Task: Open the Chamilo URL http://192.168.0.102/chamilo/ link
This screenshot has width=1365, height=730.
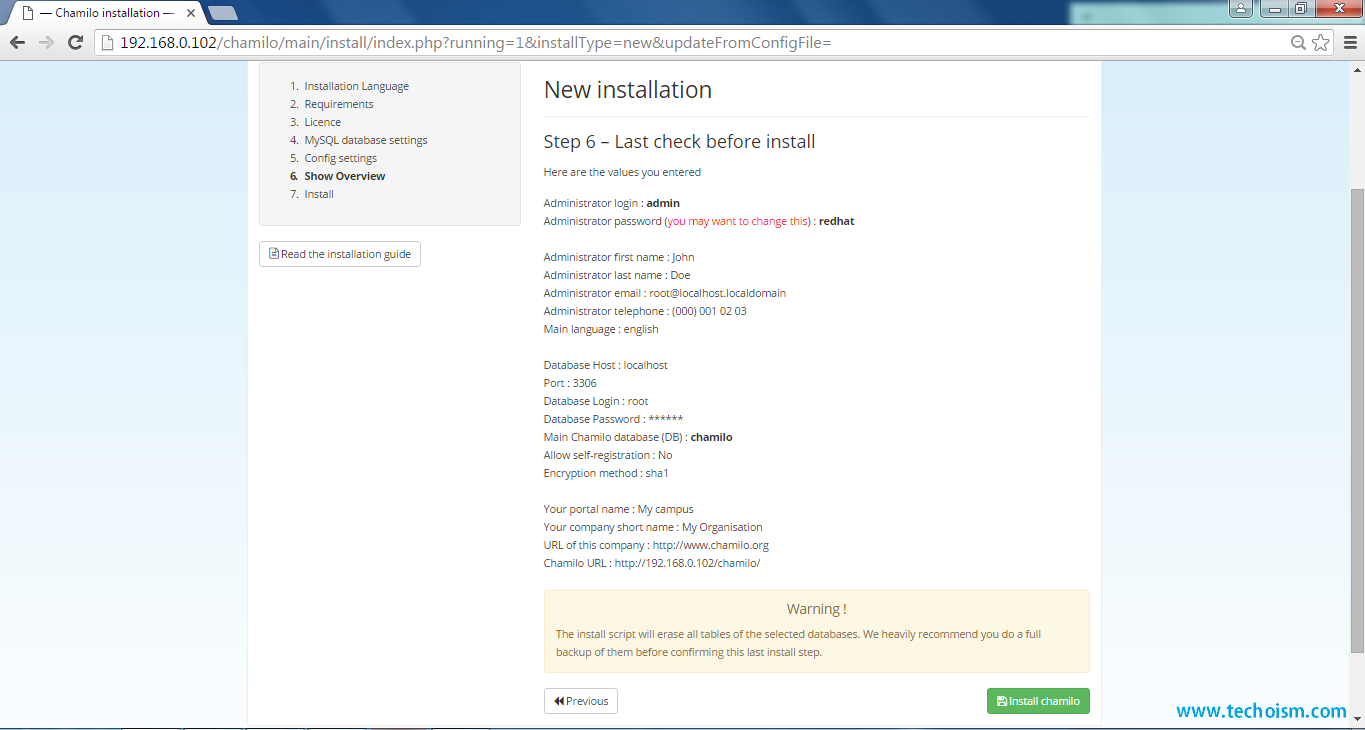Action: [687, 563]
